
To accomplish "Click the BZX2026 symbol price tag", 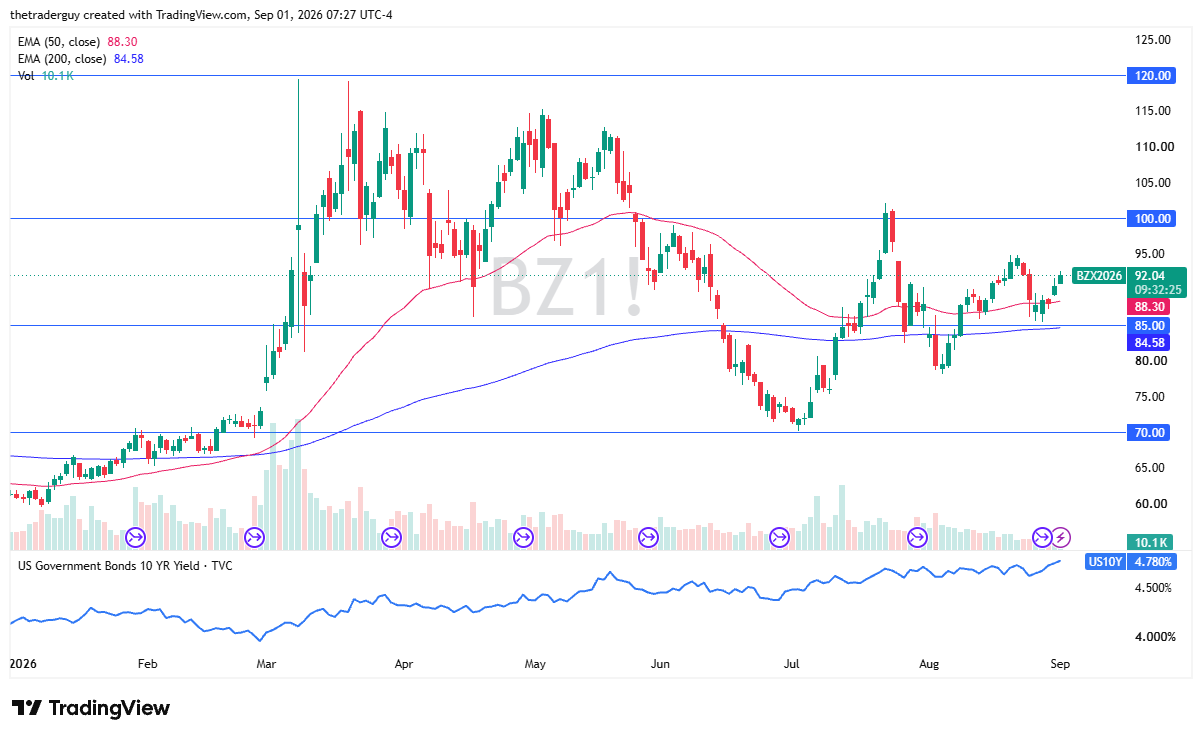I will coord(1098,275).
